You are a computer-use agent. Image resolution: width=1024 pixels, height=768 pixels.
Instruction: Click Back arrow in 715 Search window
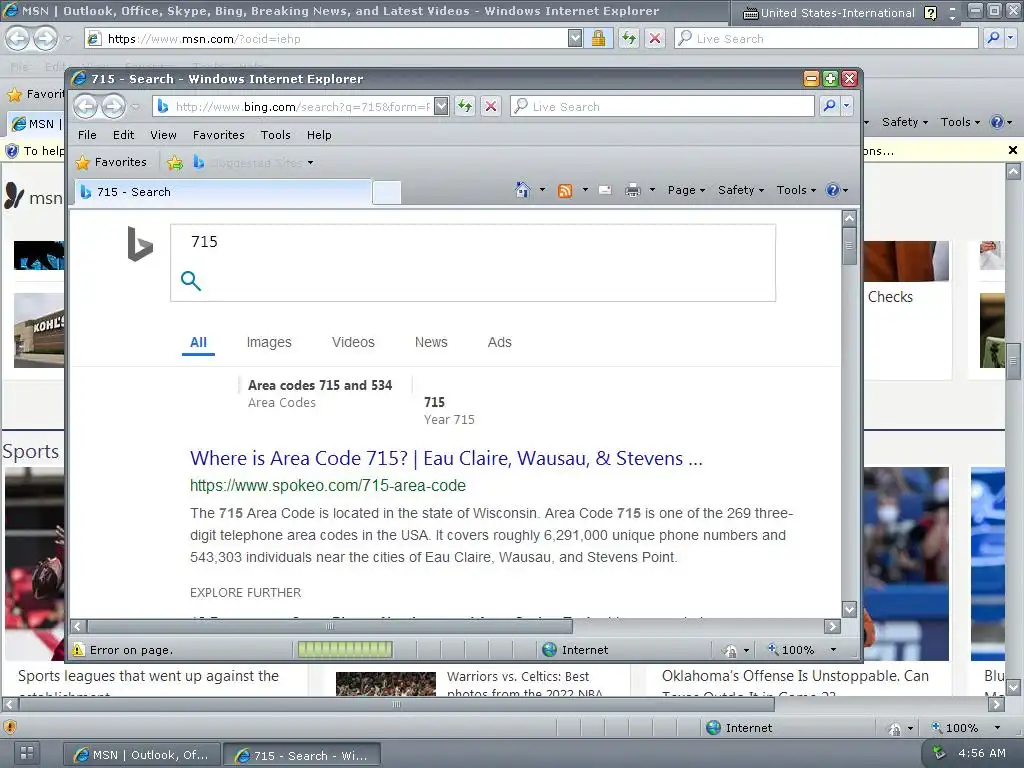pyautogui.click(x=86, y=106)
